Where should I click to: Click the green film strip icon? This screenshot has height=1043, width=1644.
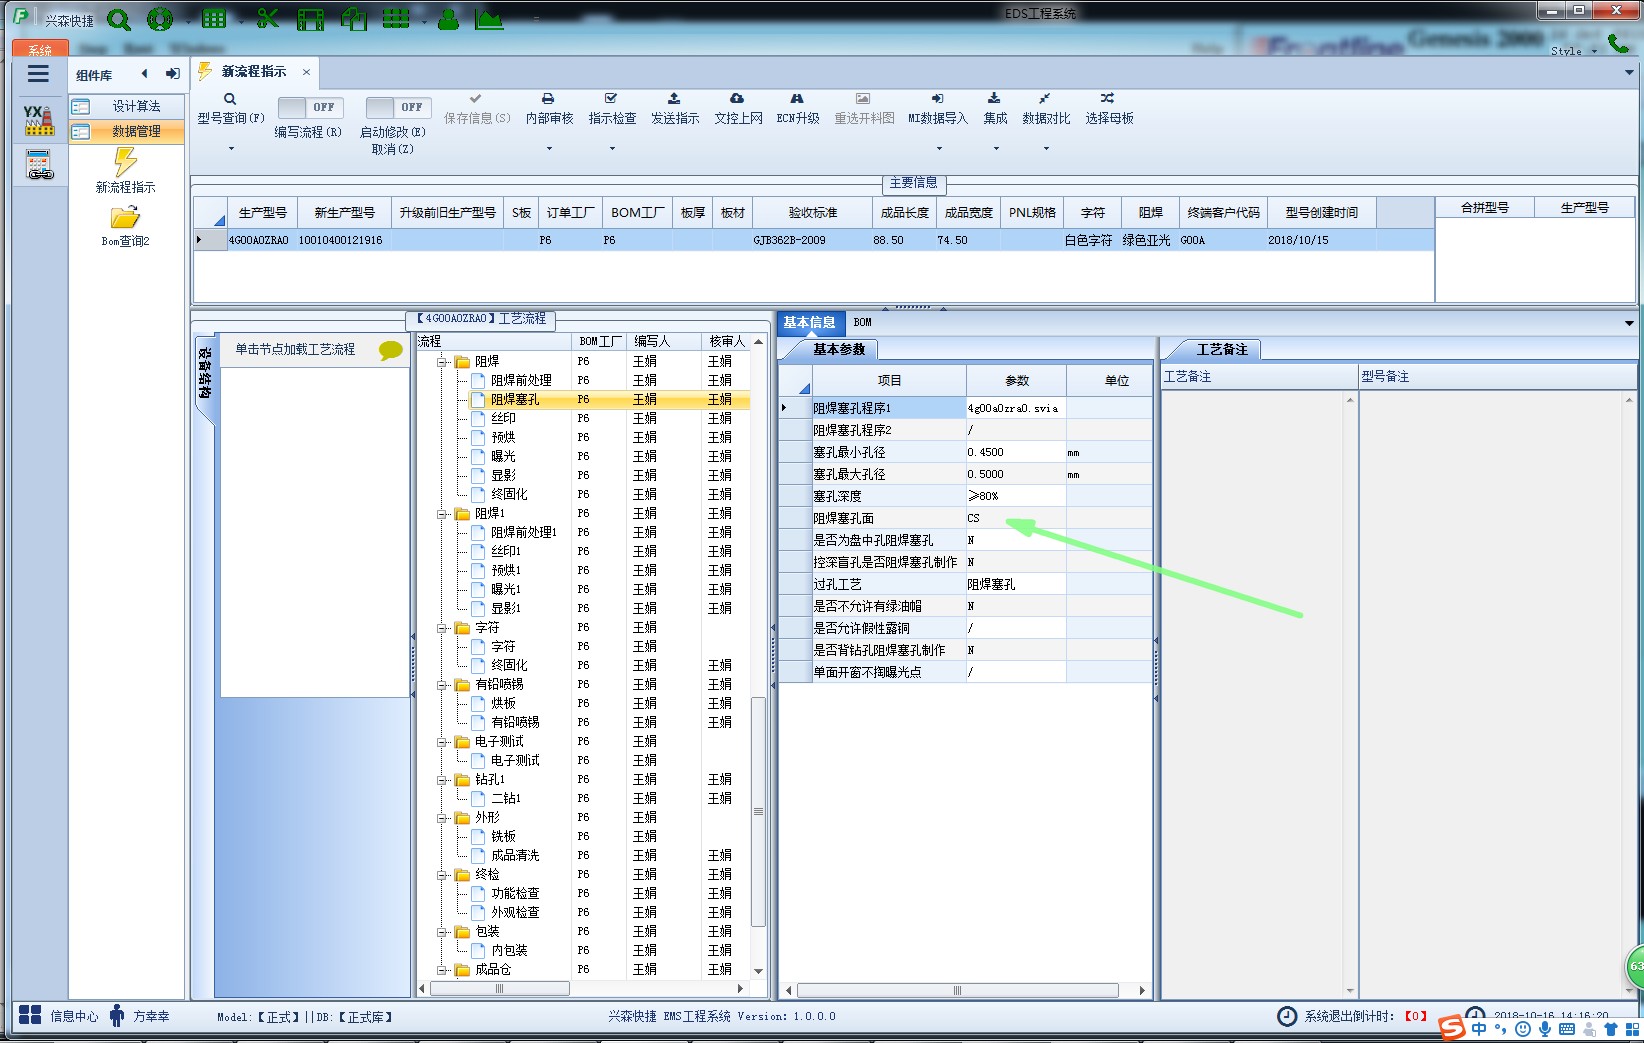click(x=311, y=19)
